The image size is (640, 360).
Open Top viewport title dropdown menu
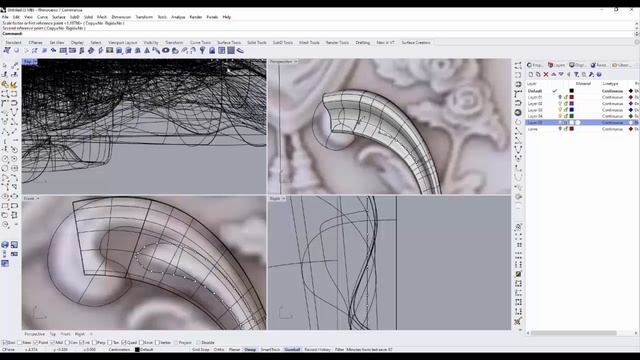tap(35, 62)
